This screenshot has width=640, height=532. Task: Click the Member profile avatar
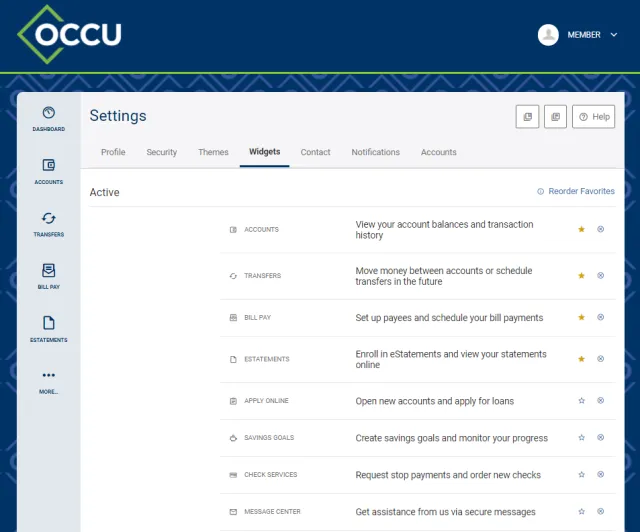click(x=548, y=35)
